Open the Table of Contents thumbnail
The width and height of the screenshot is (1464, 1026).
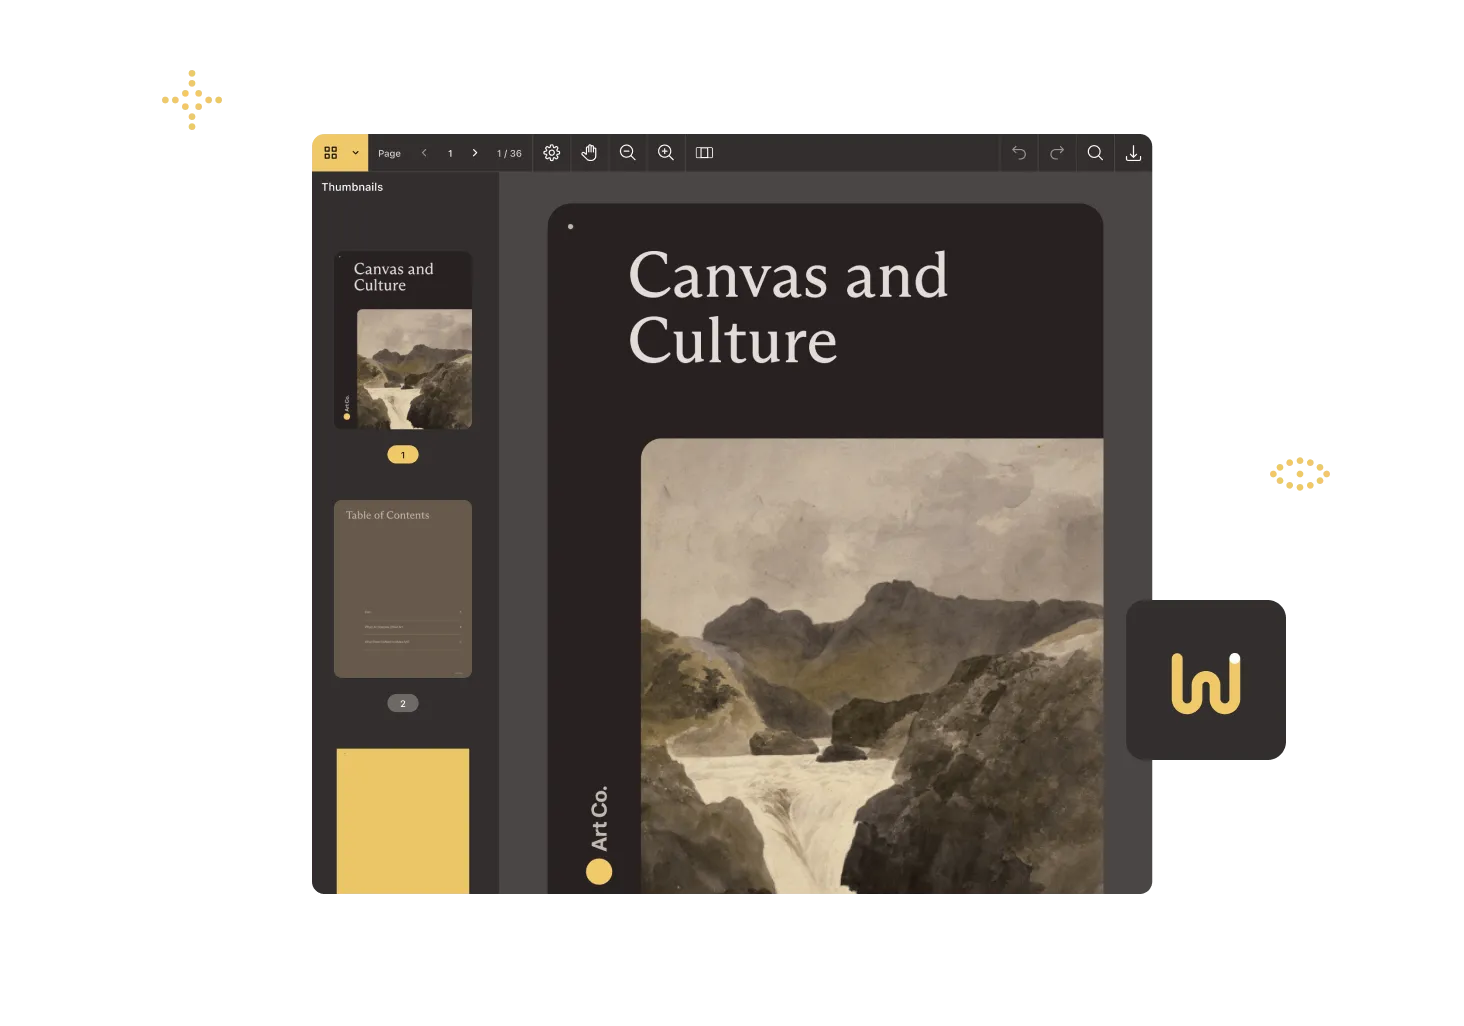pos(403,588)
